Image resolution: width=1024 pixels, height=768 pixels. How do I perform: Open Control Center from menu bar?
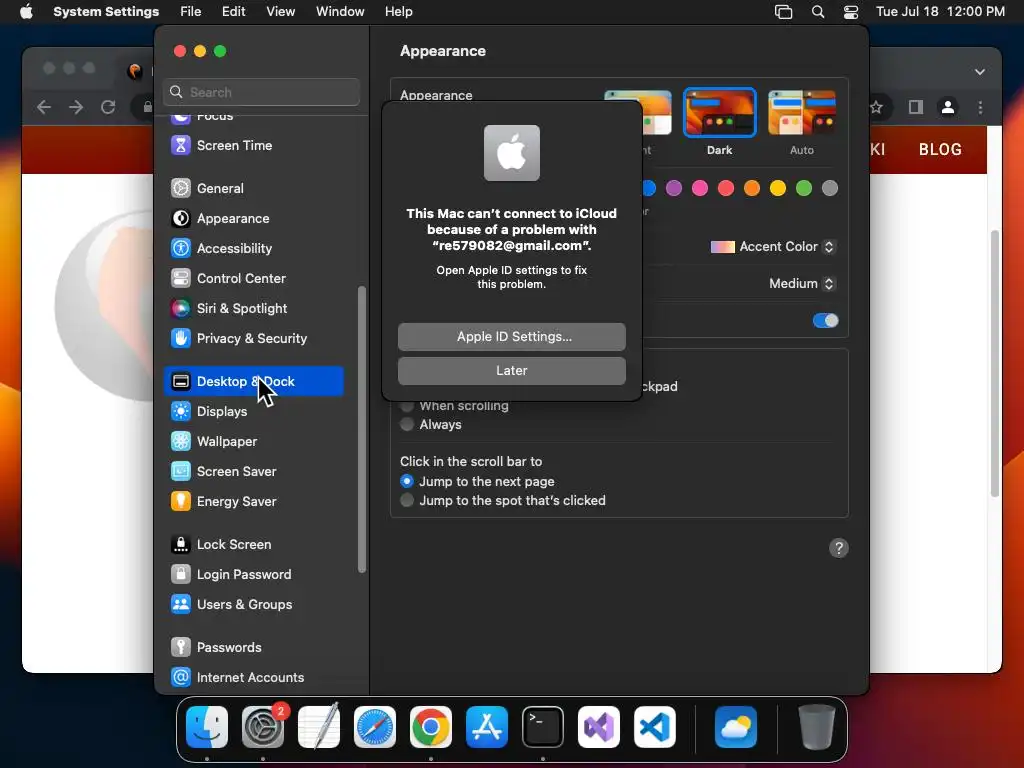(851, 12)
